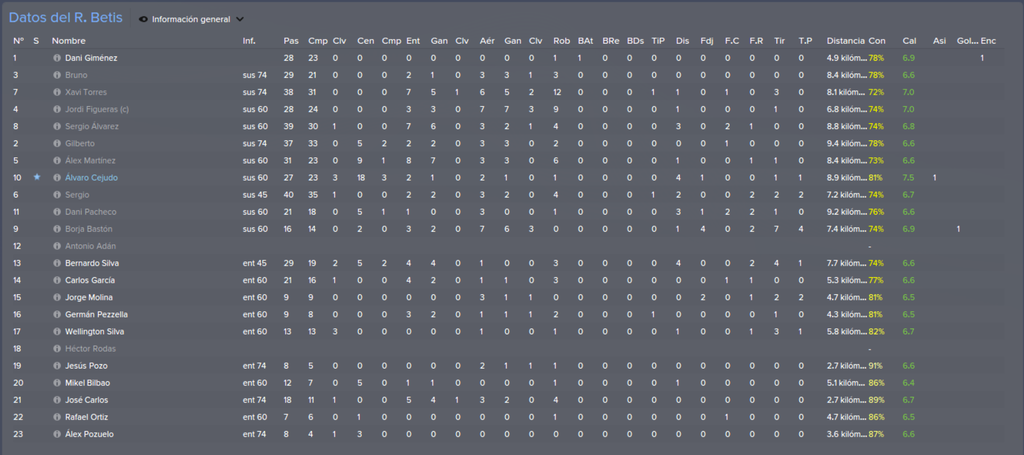Open Álvaro Cejudo player profile link

(91, 178)
